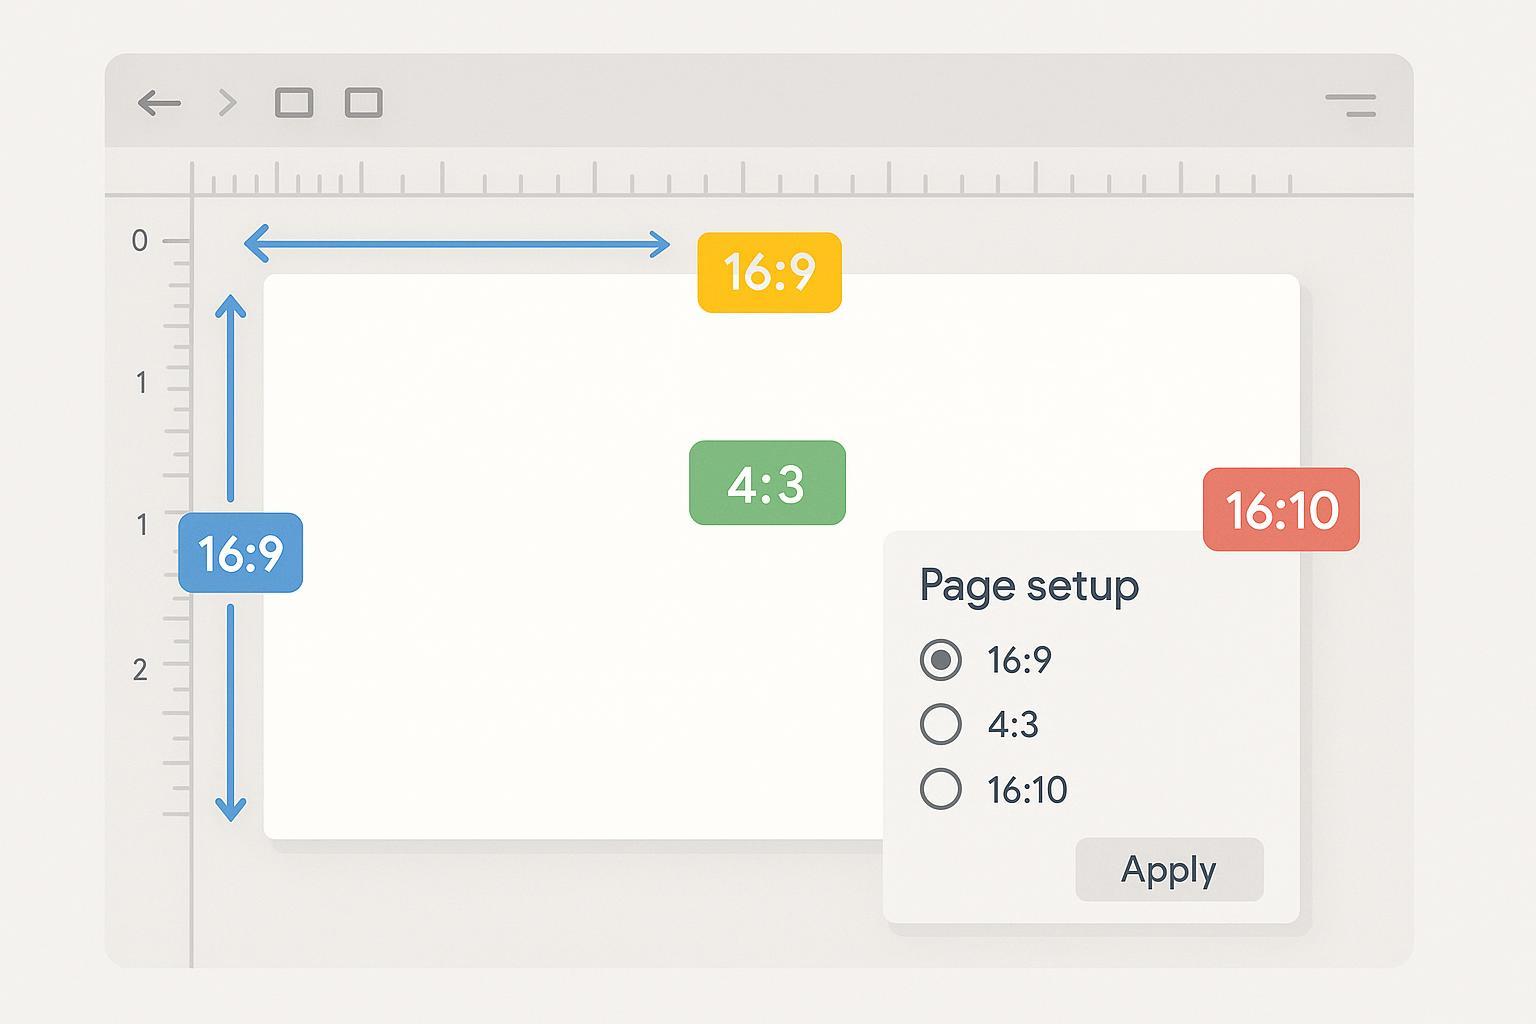
Task: Click the yellow 16:9 badge
Action: pos(769,272)
